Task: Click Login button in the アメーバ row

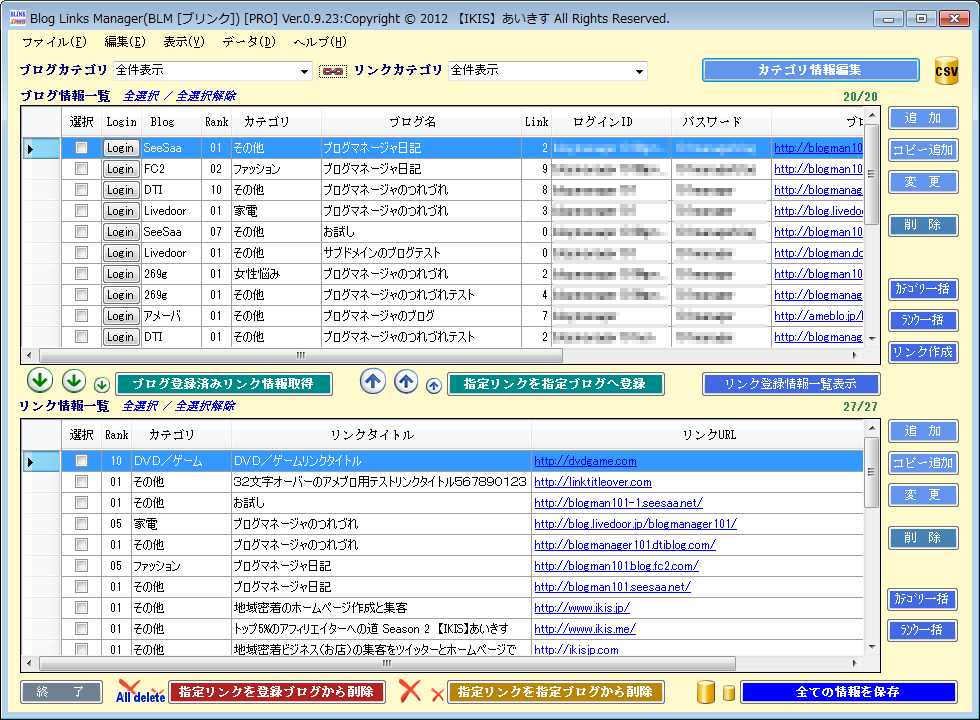Action: (121, 316)
